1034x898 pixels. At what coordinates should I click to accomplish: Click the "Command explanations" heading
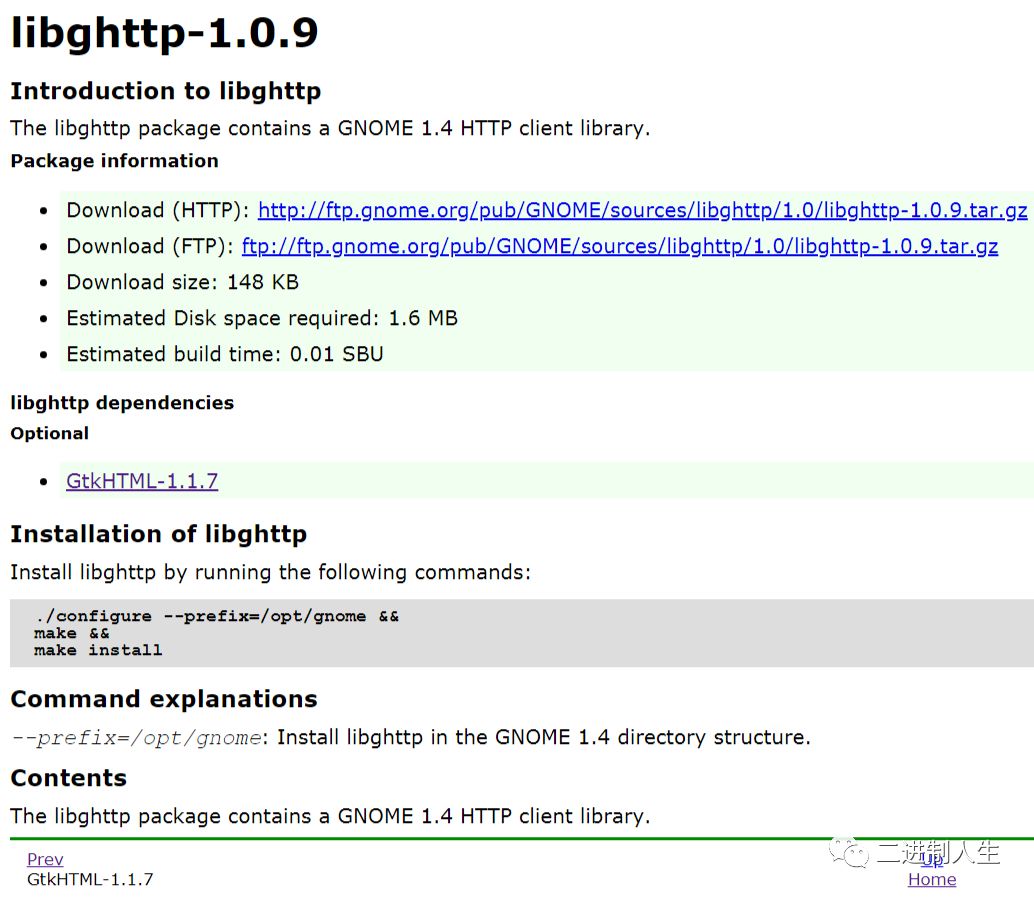[x=163, y=699]
